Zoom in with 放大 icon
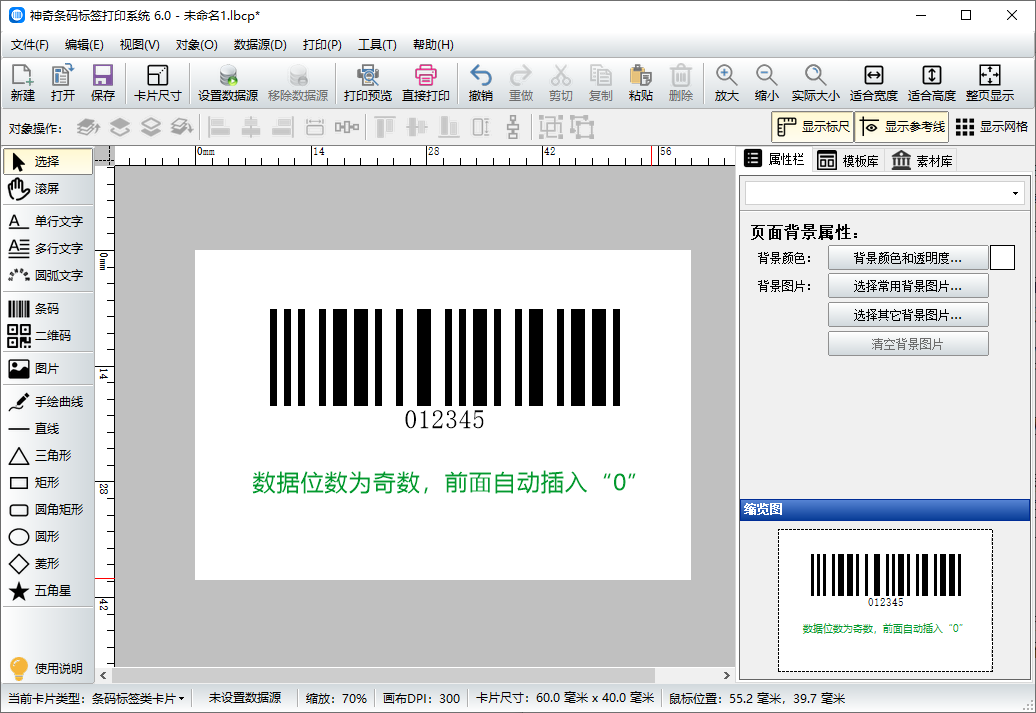1036x713 pixels. click(726, 83)
